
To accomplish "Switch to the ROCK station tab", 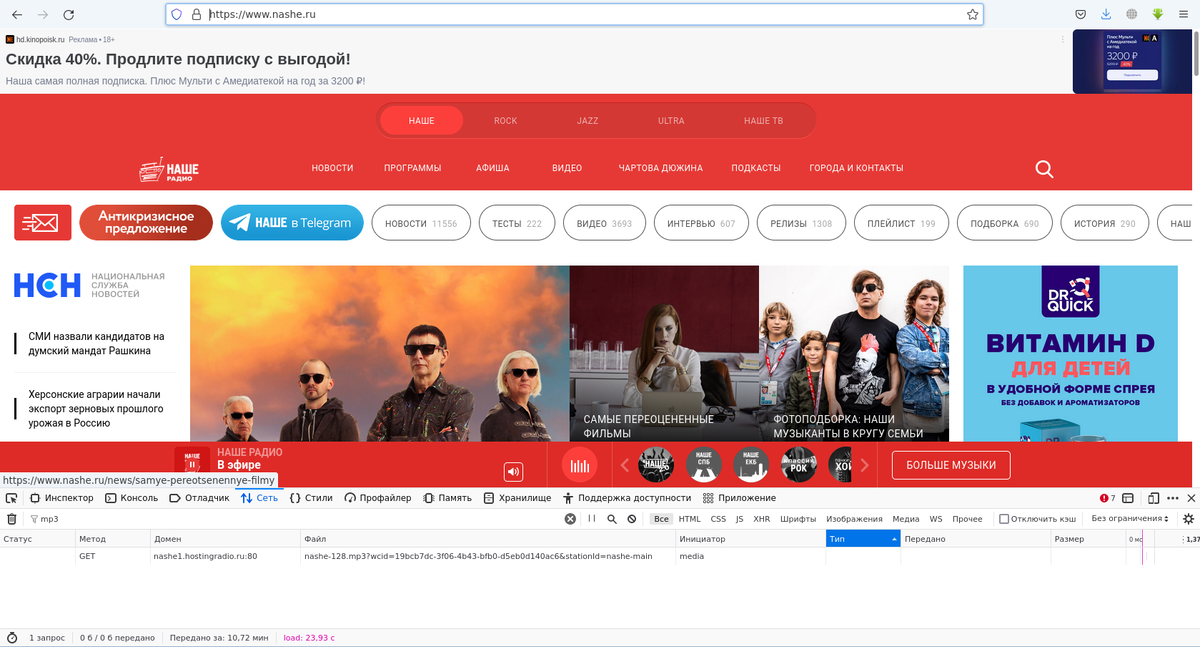I will click(505, 120).
